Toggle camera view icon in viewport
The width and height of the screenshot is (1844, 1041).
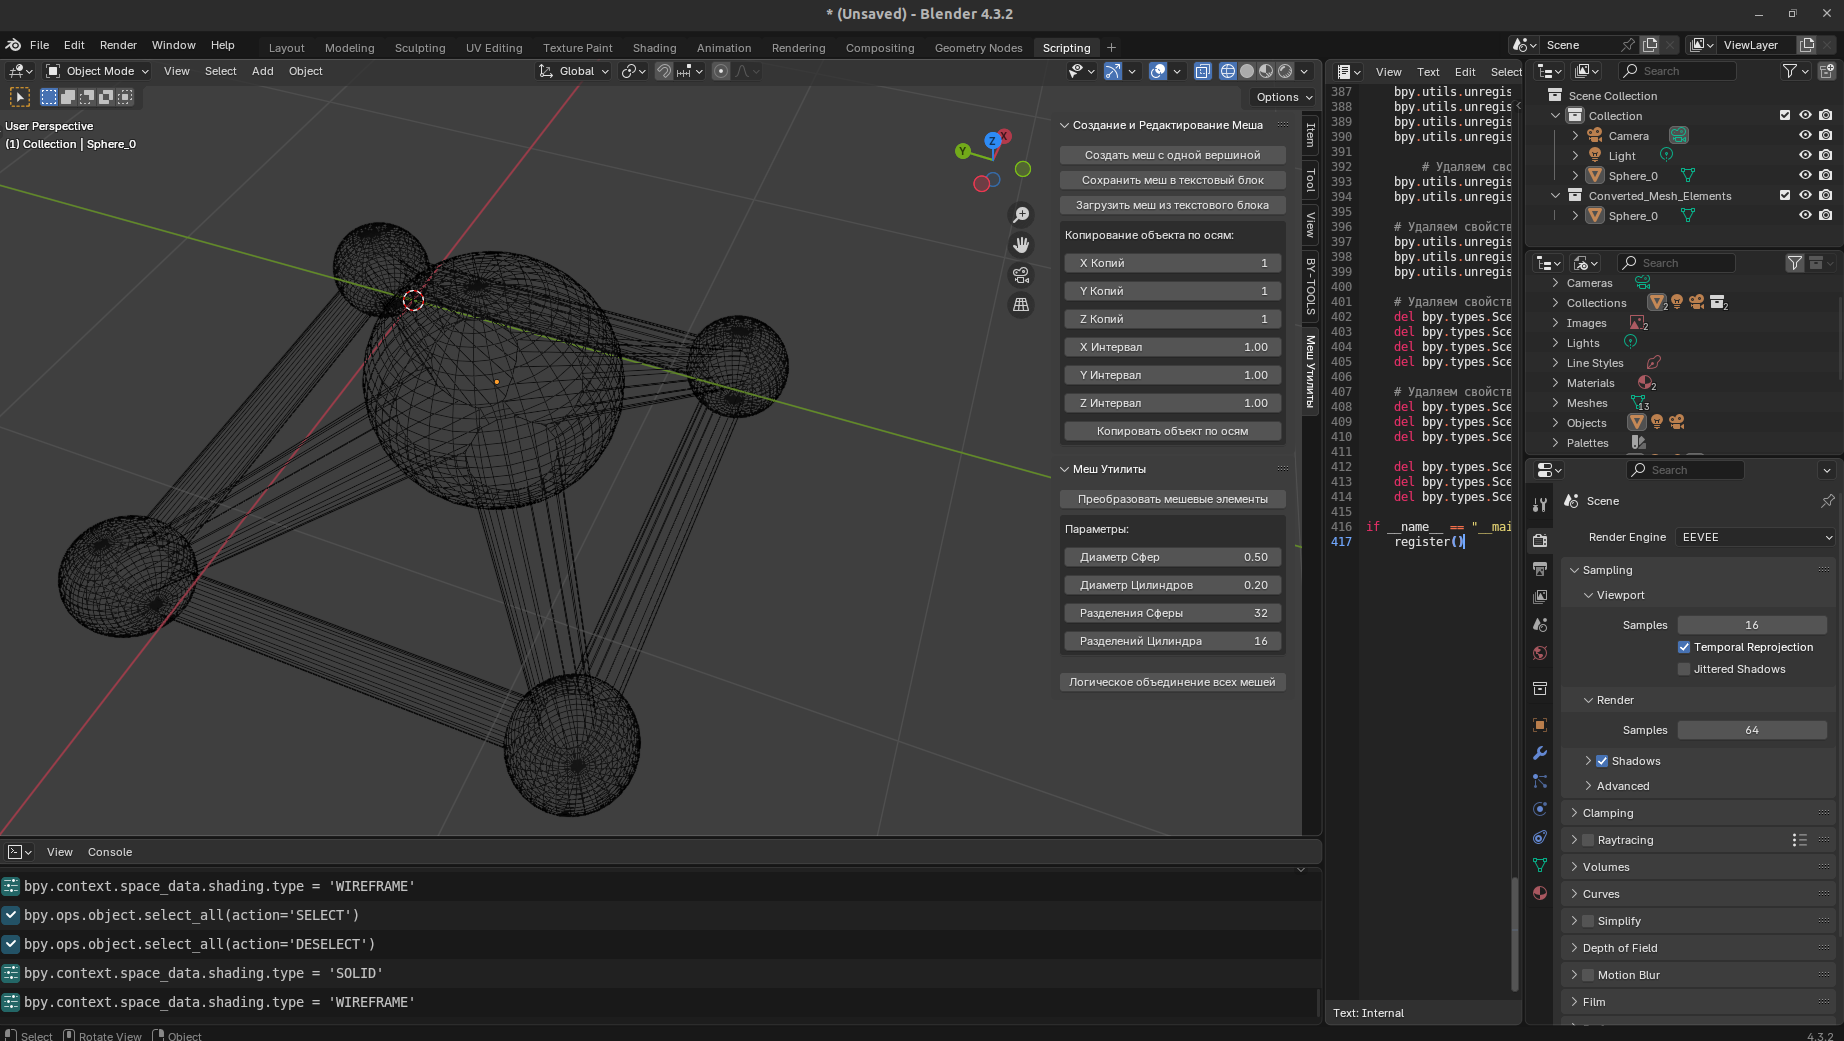pyautogui.click(x=1021, y=275)
